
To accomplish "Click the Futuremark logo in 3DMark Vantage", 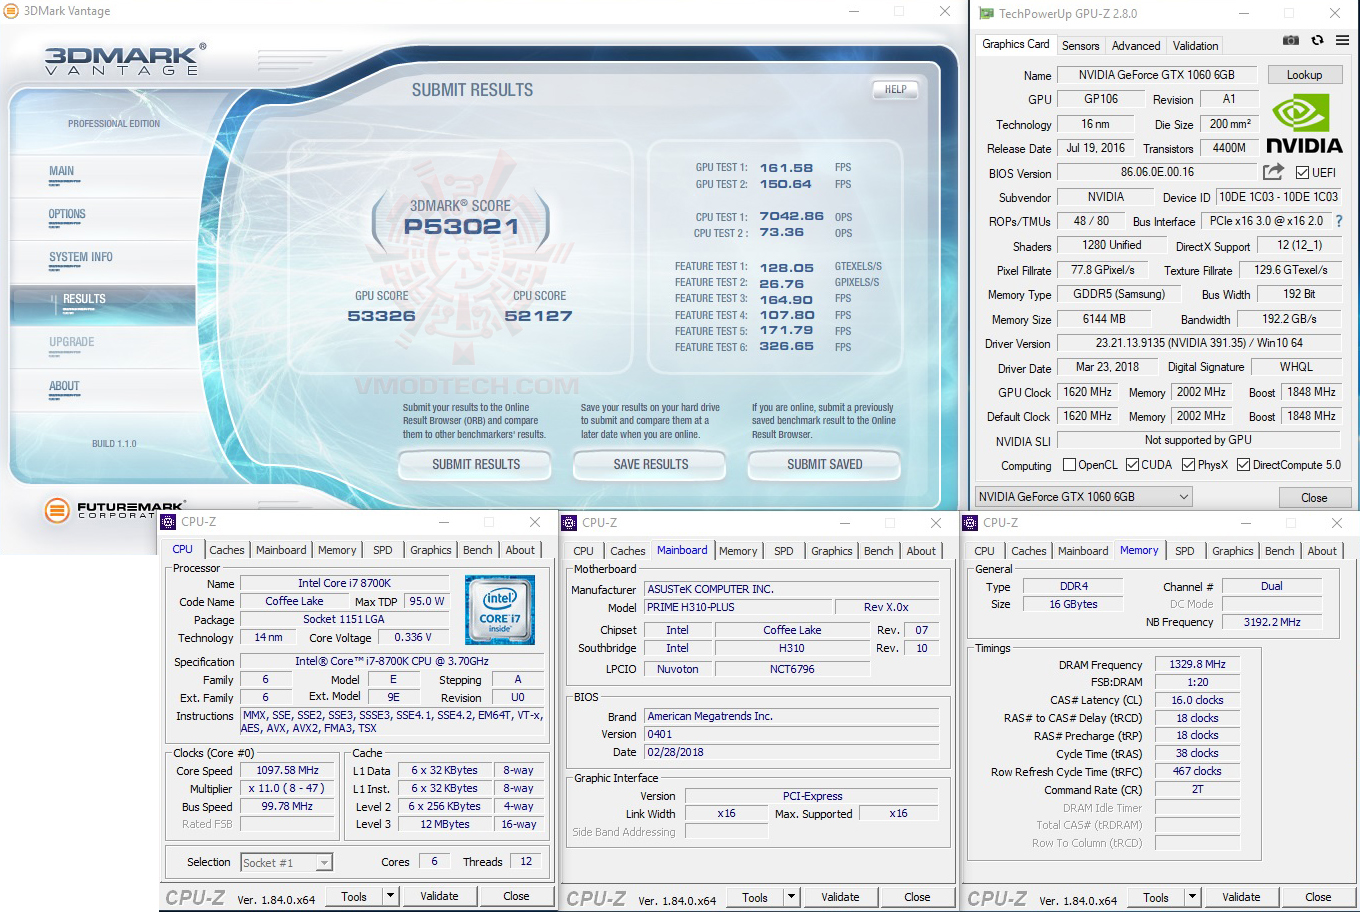I will pos(56,510).
